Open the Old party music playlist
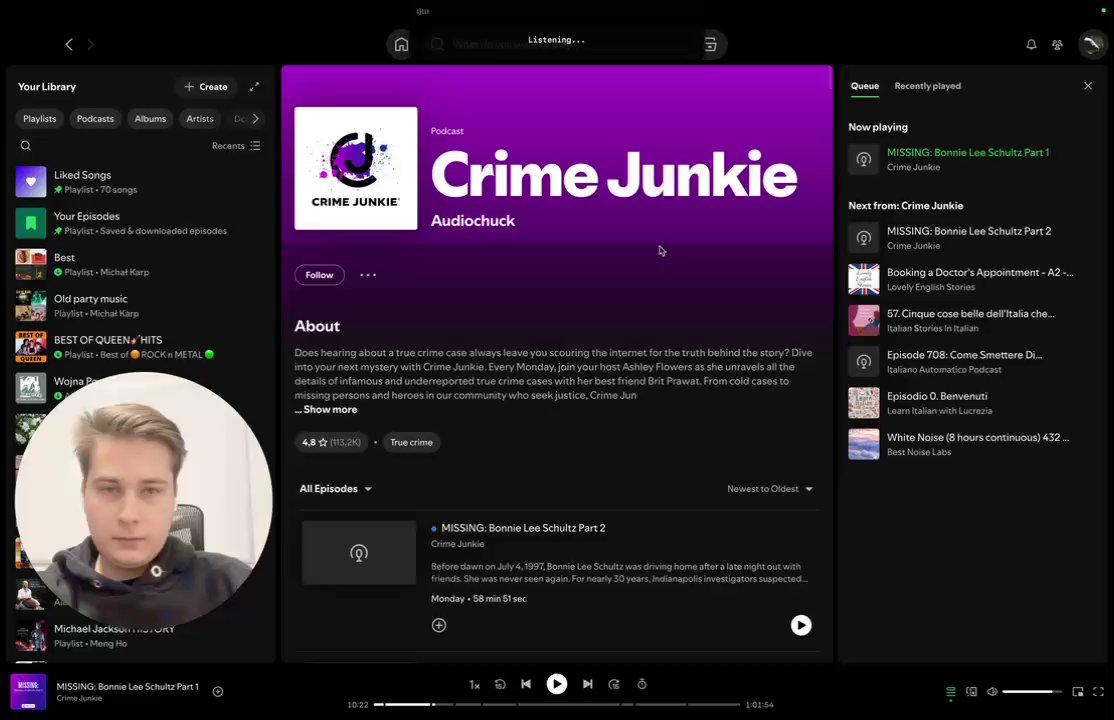Image resolution: width=1114 pixels, height=720 pixels. (141, 306)
